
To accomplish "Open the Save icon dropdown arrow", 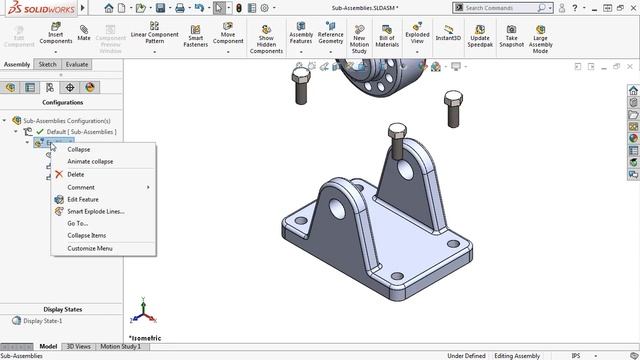I will click(x=169, y=8).
